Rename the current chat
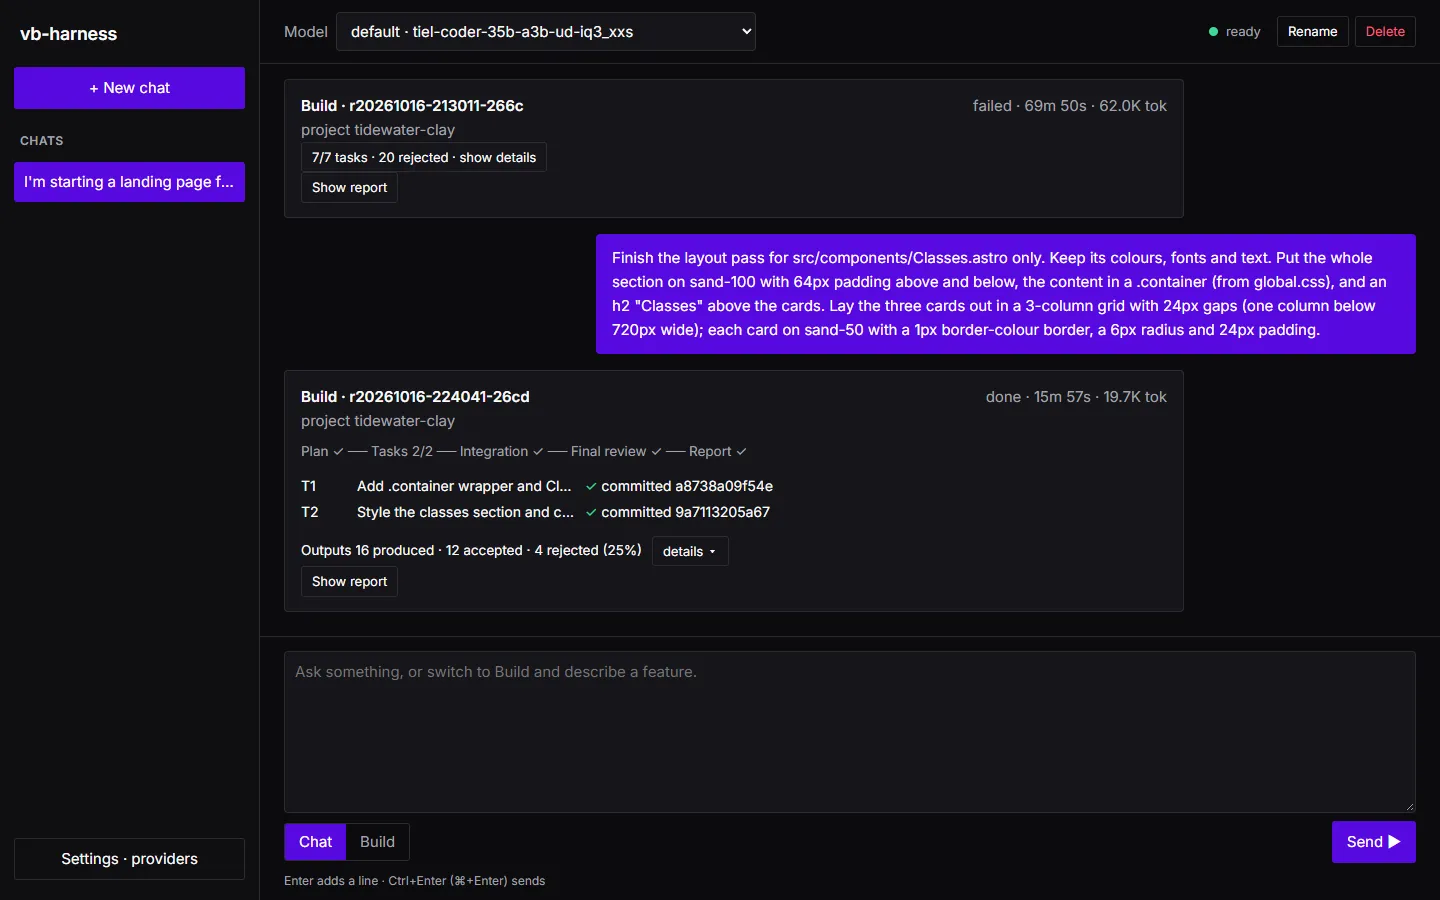Screen dimensions: 1440x900 (1312, 32)
